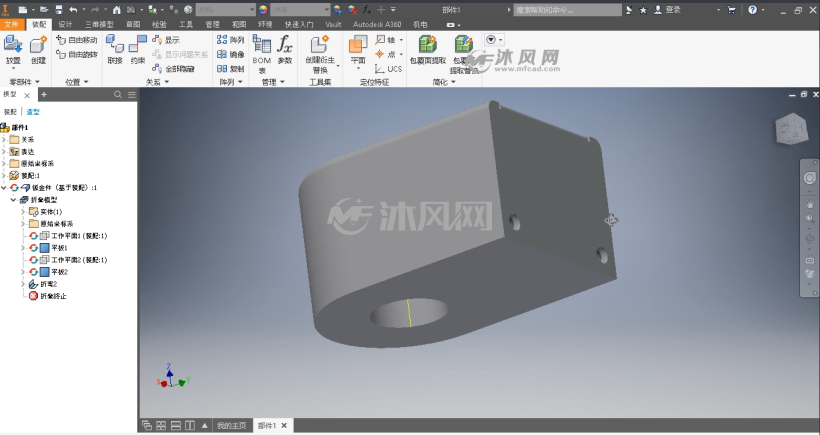Click the Home icon in quick access toolbar
Image resolution: width=820 pixels, height=435 pixels.
point(117,9)
